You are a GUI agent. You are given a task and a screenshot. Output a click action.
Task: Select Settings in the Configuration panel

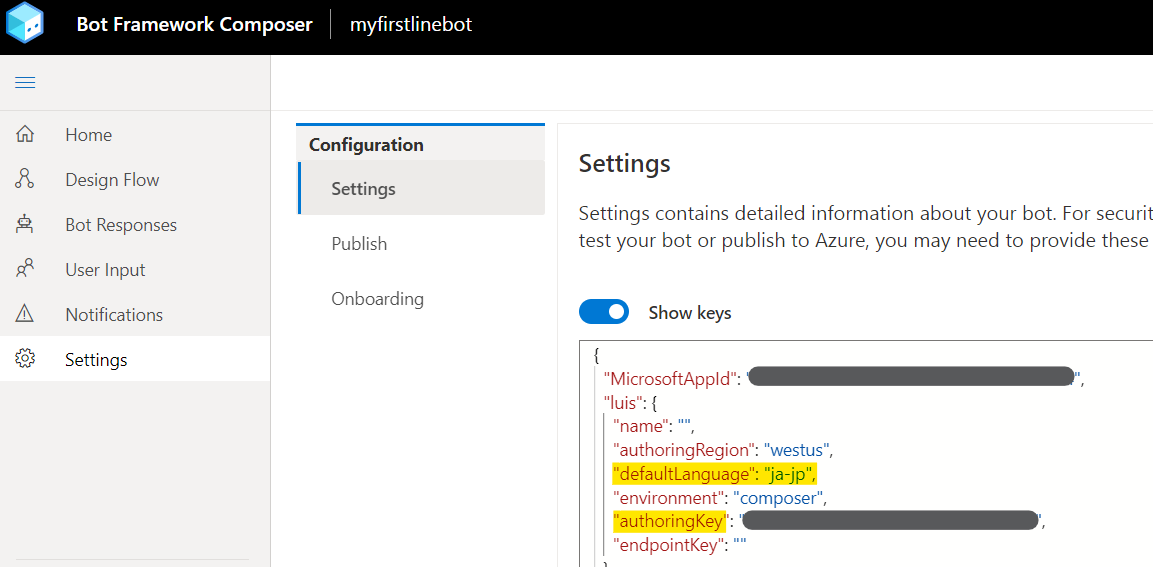click(x=363, y=189)
